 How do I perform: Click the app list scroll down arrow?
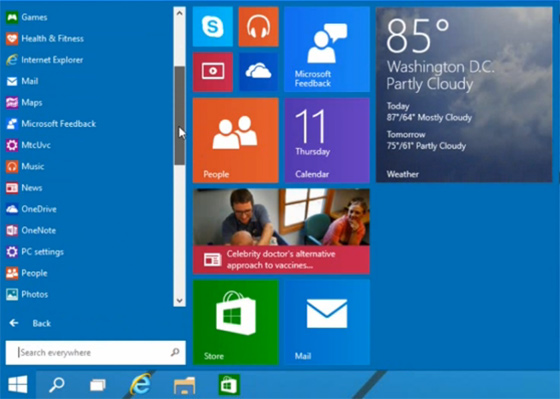[x=180, y=300]
